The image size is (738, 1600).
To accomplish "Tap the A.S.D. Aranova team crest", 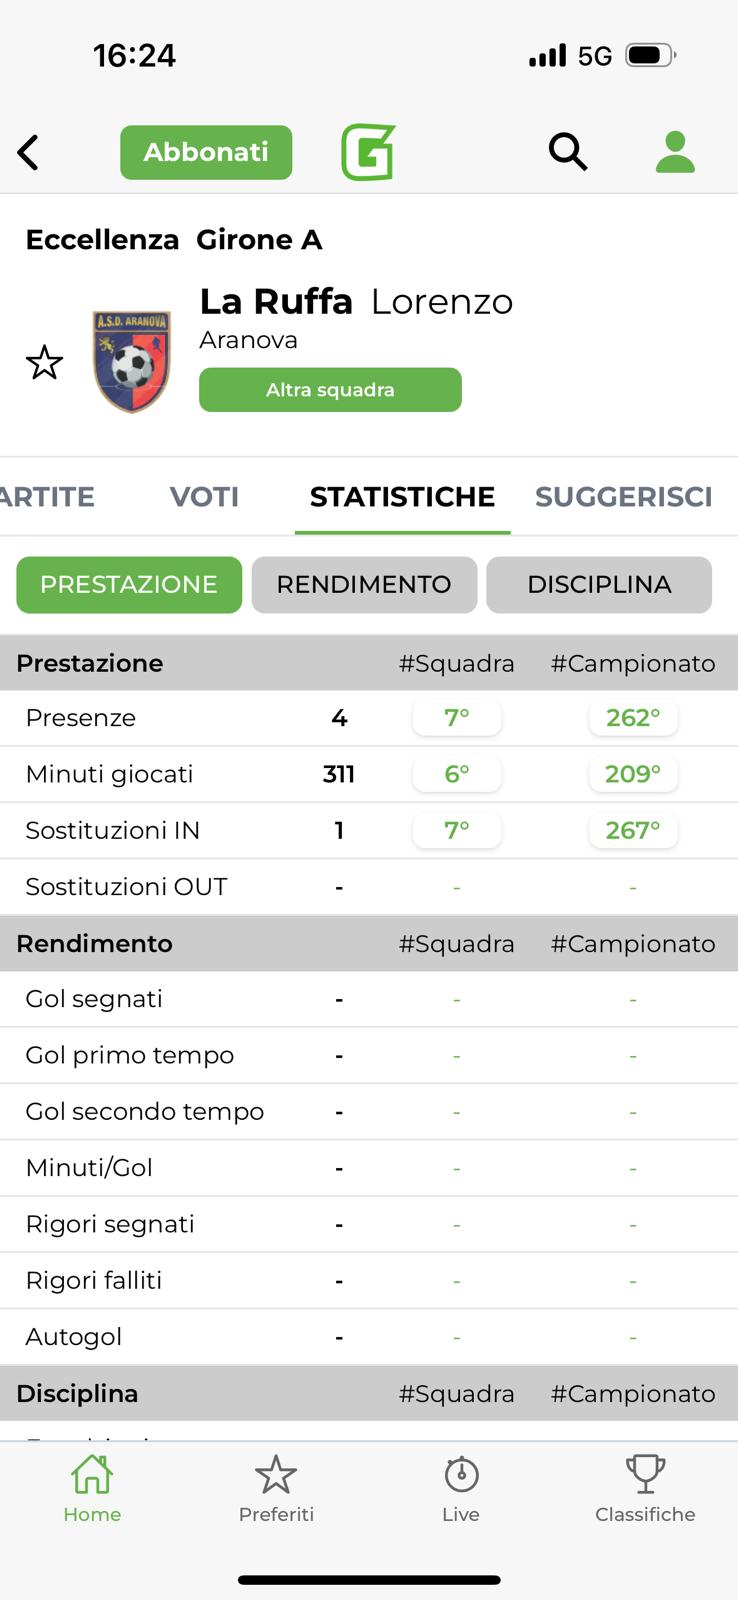I will pyautogui.click(x=132, y=362).
